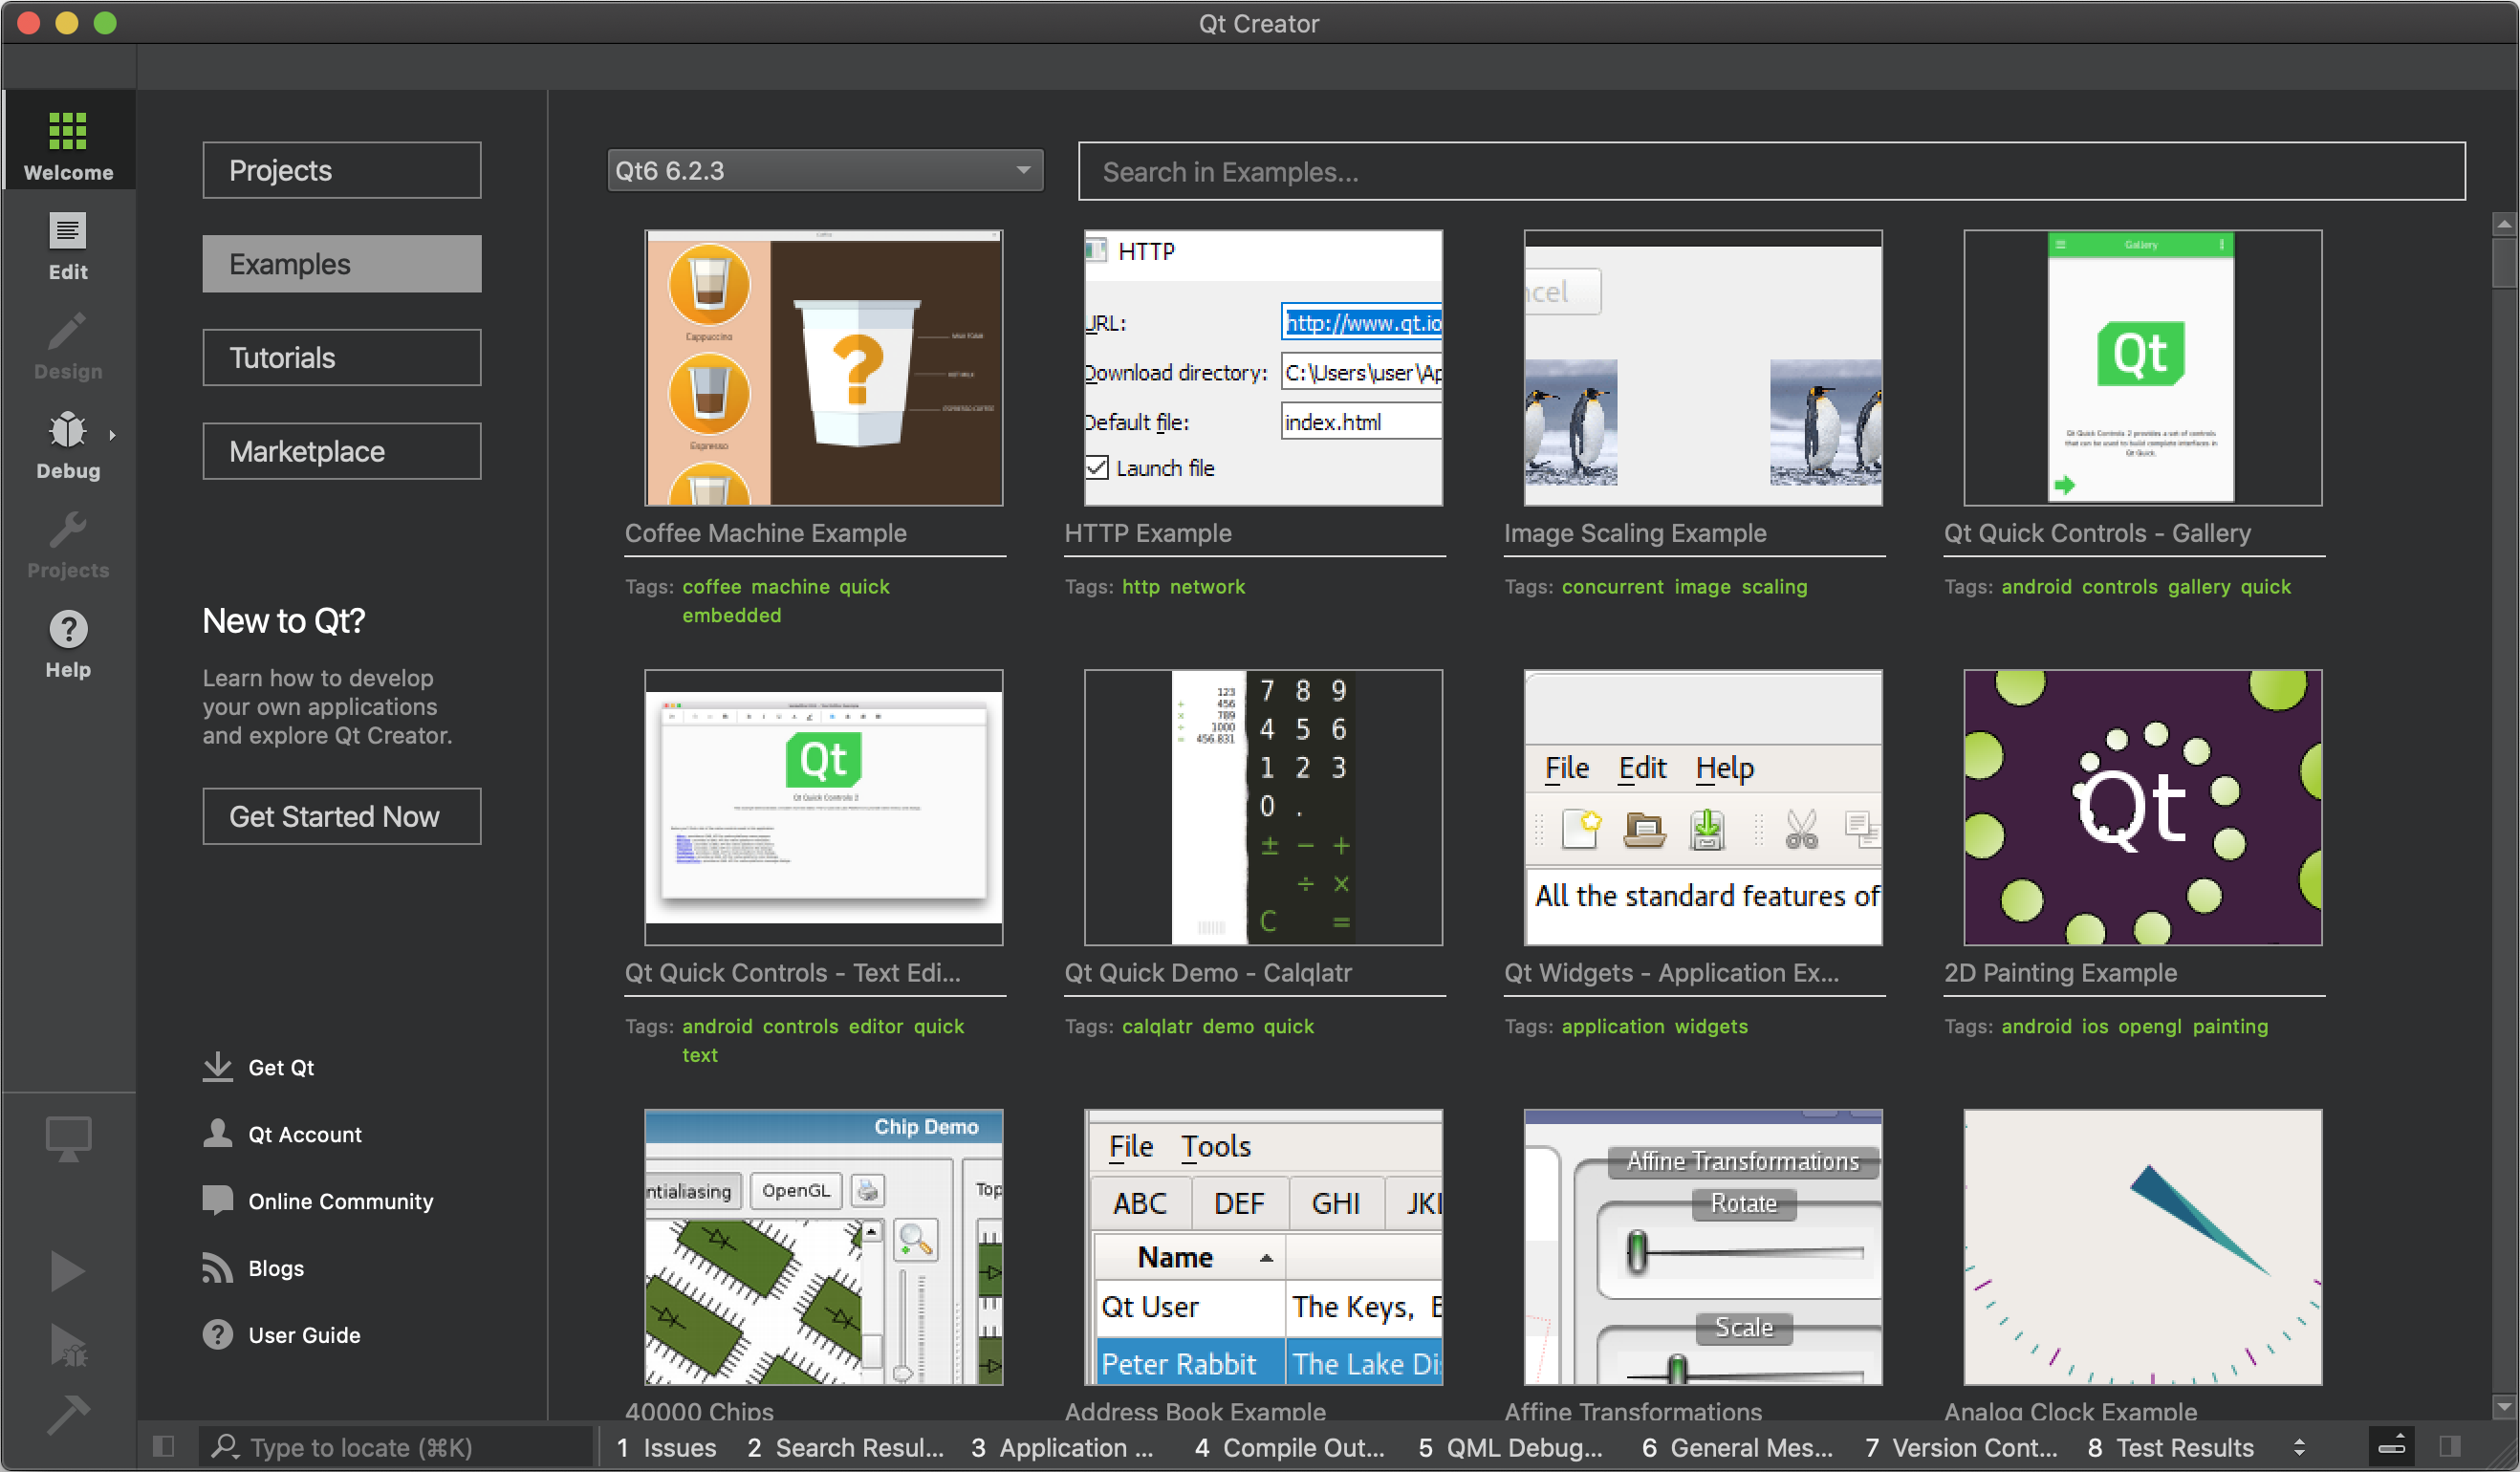2520x1472 pixels.
Task: Open the Help mode
Action: coord(68,643)
